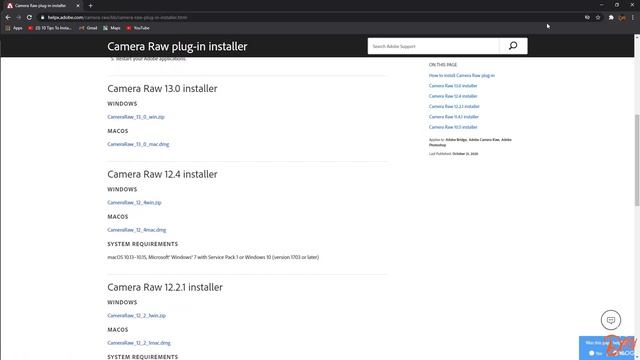
Task: Jump to Camera Raw 11.4.1 installer sidebar link
Action: point(453,117)
